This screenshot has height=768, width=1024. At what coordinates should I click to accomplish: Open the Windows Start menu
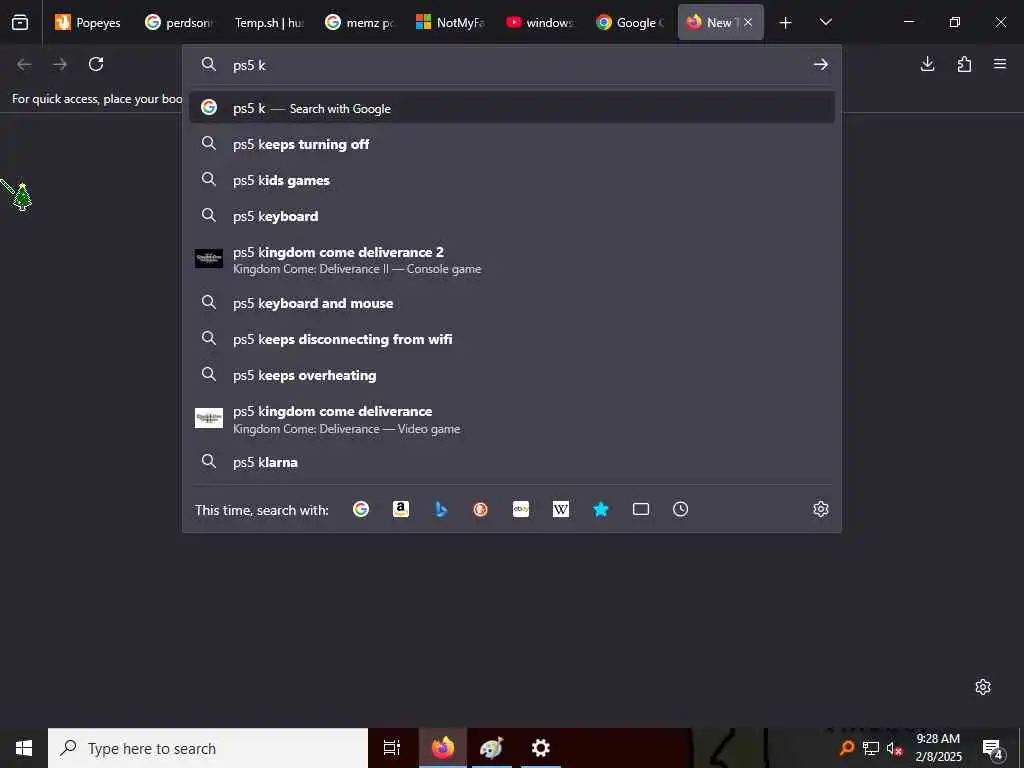(x=24, y=748)
